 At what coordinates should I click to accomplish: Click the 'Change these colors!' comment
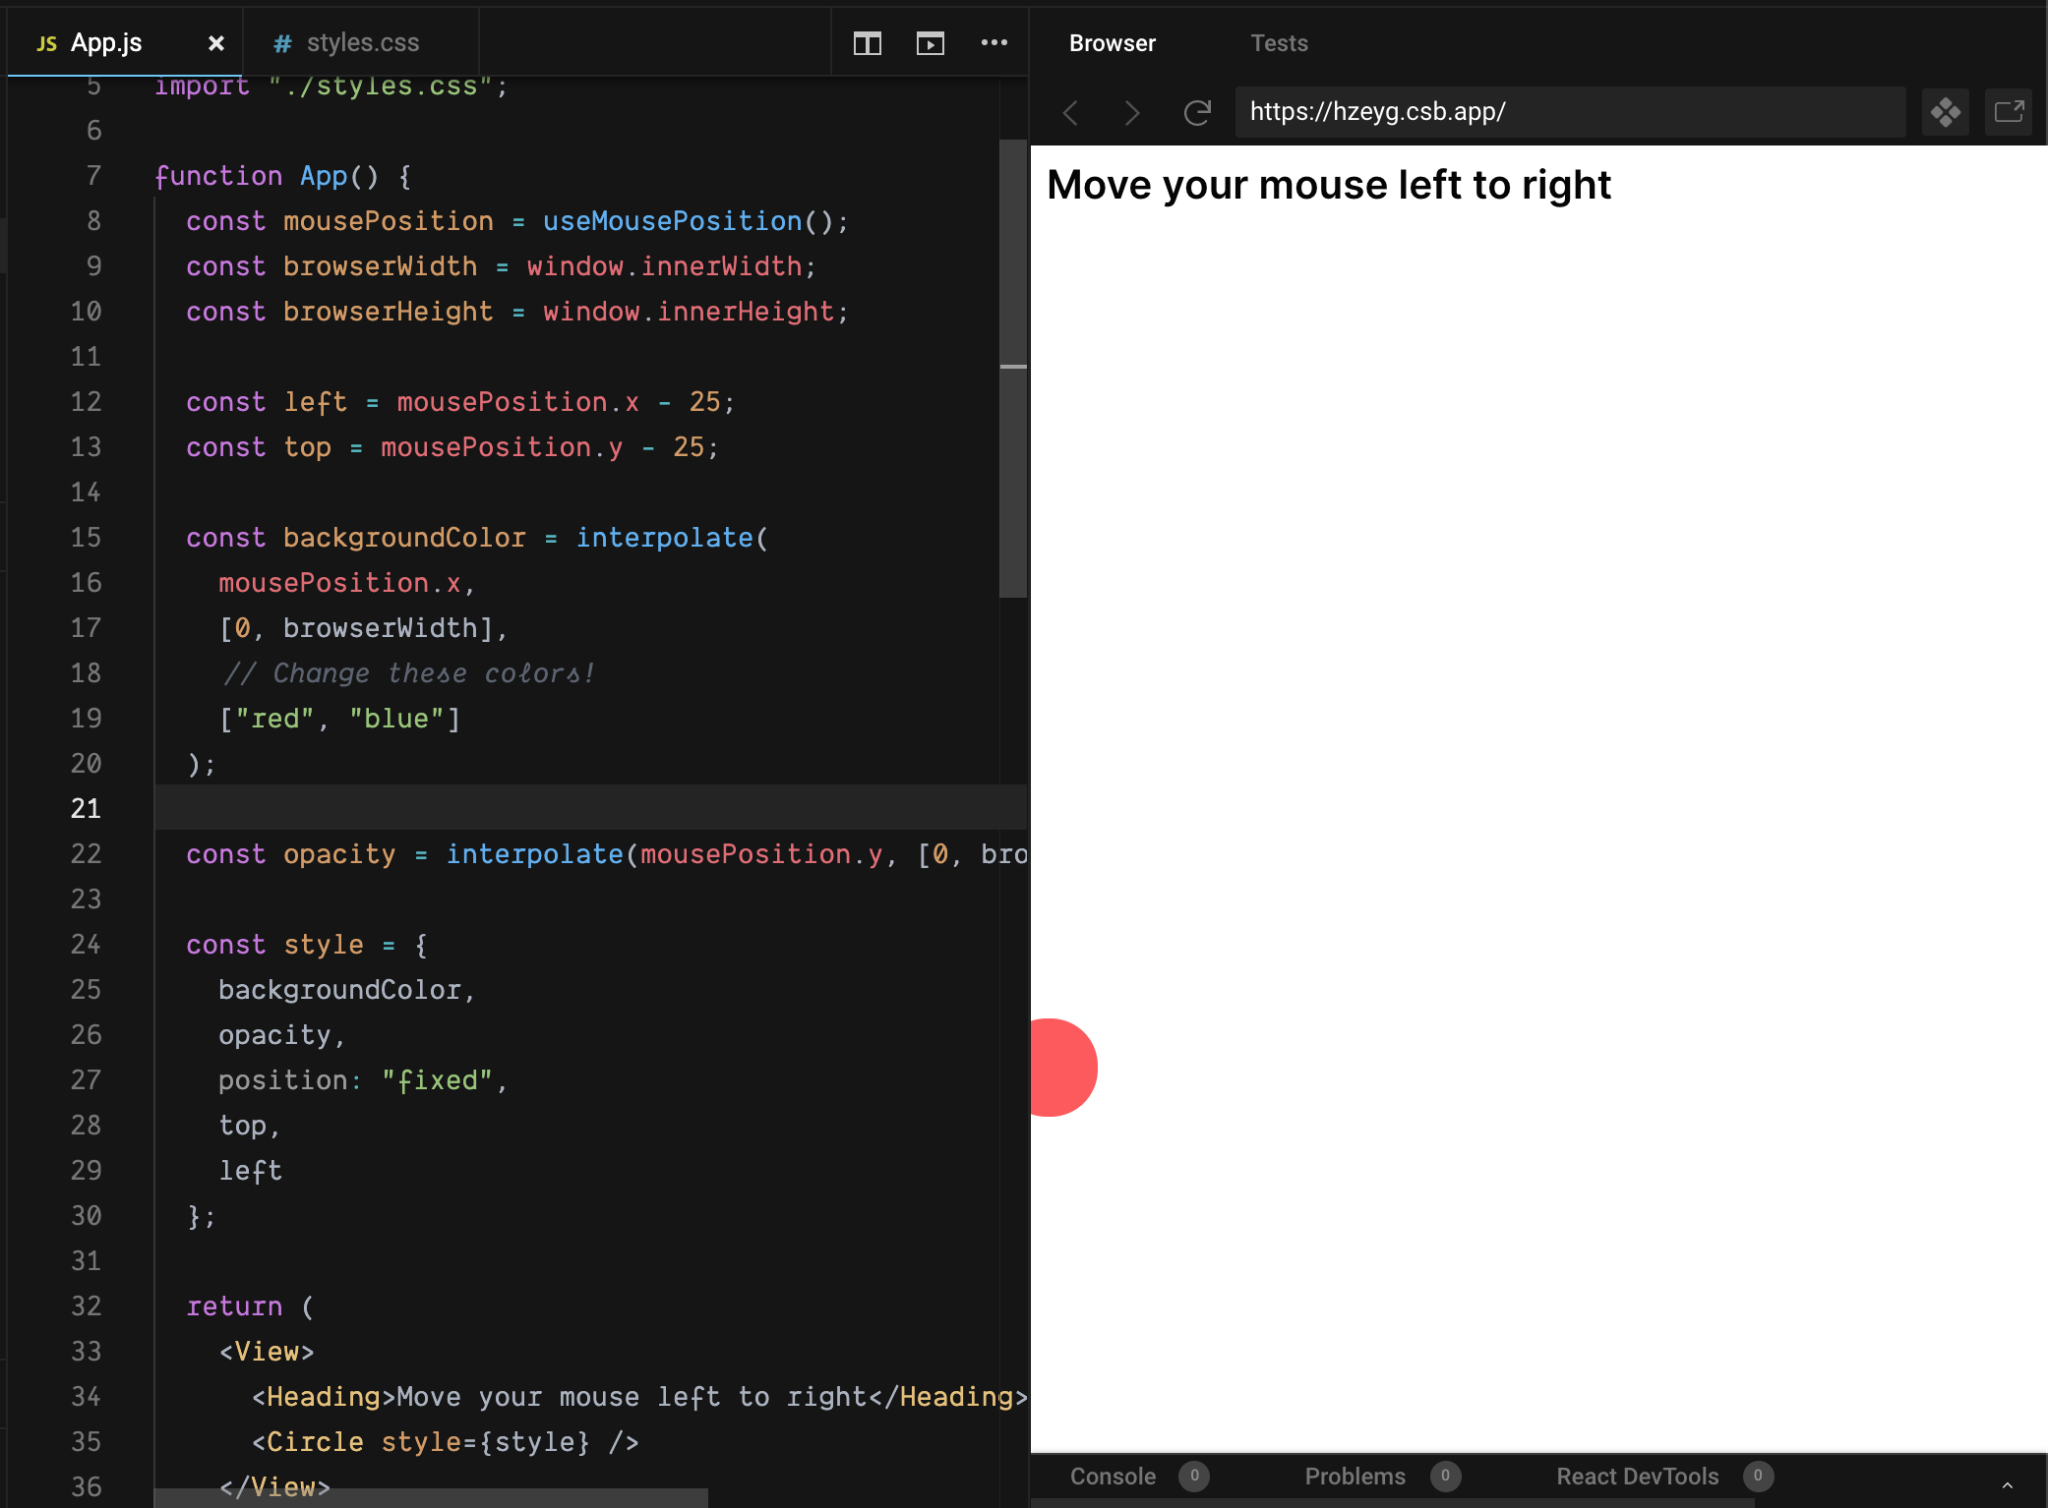tap(410, 673)
